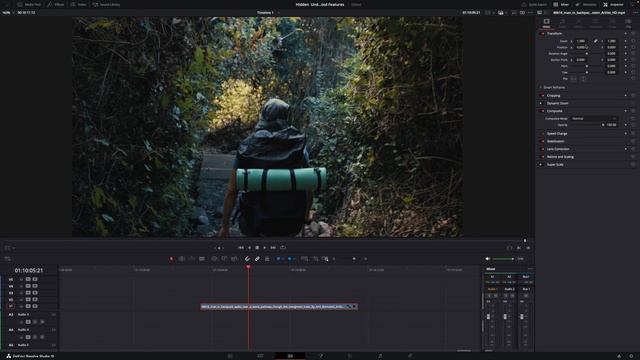640x360 pixels.
Task: Select the Transition tab in Inspector
Action: point(596,23)
